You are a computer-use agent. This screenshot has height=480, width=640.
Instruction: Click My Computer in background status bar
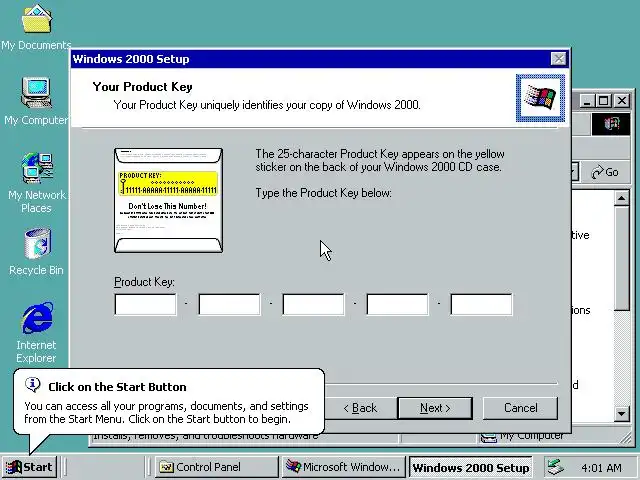pos(524,437)
